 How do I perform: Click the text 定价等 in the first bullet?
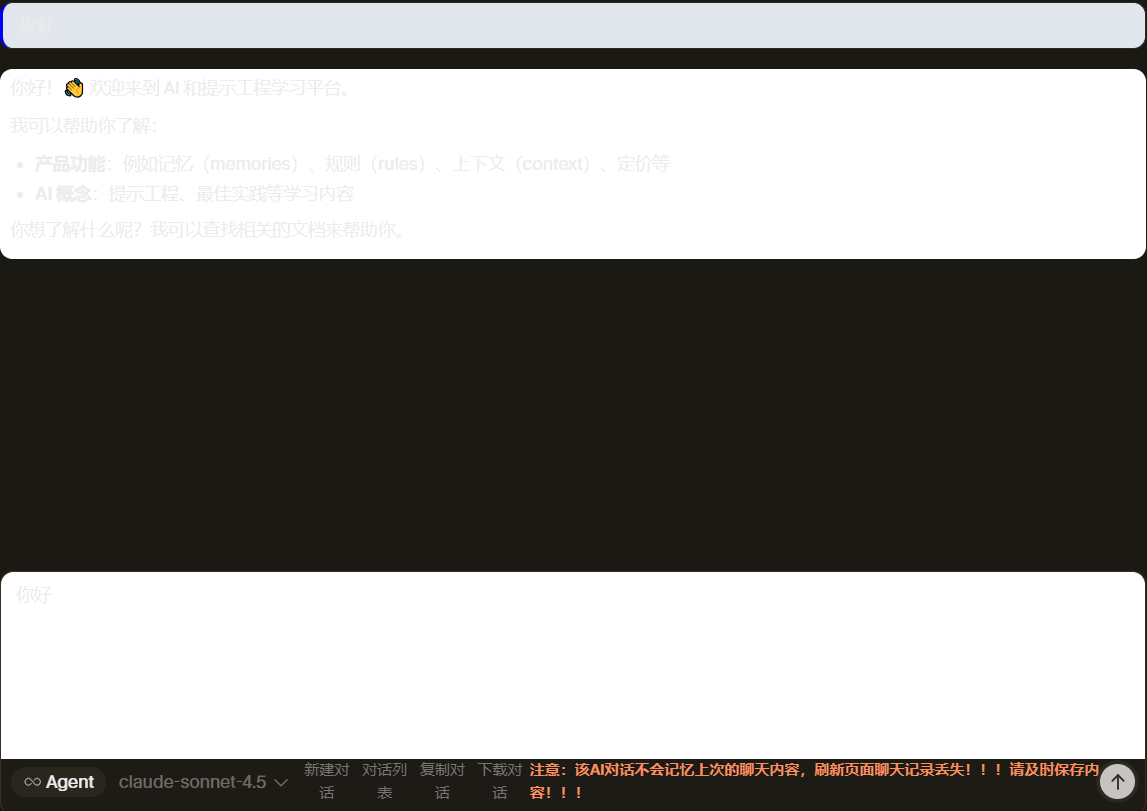click(x=643, y=164)
